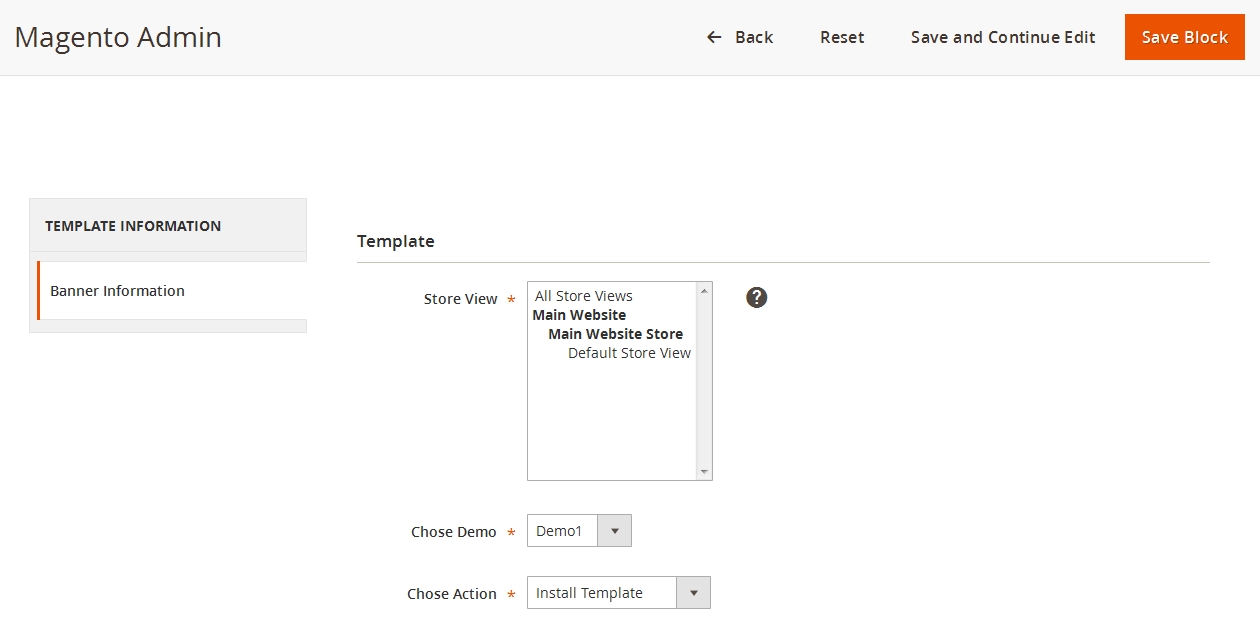Pick Default Store View from the list
Viewport: 1260px width, 628px height.
(629, 353)
